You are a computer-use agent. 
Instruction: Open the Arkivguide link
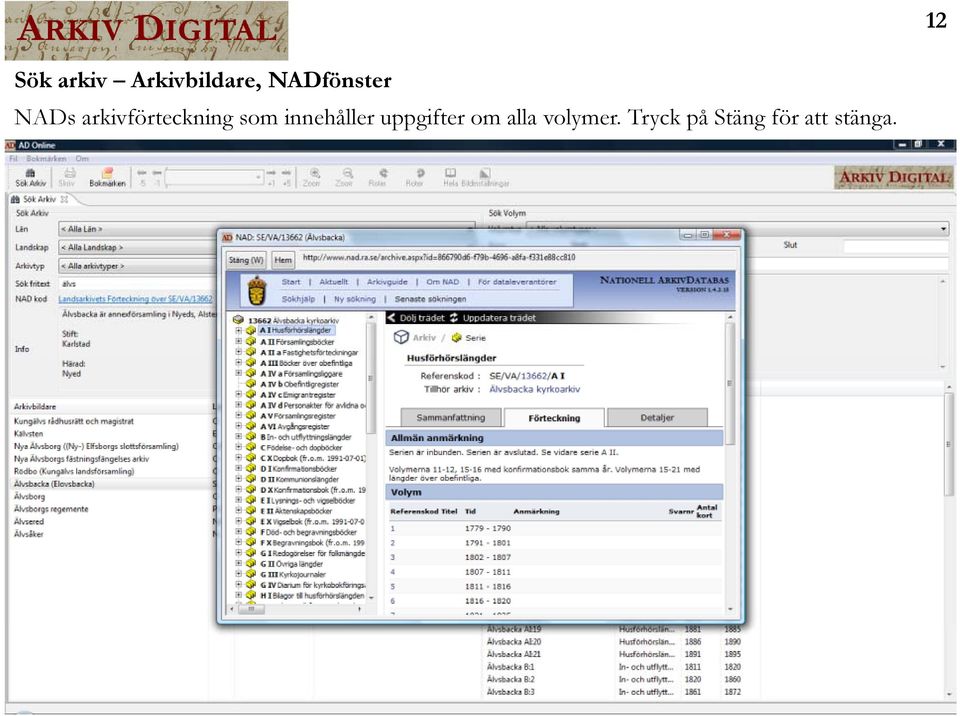[387, 282]
